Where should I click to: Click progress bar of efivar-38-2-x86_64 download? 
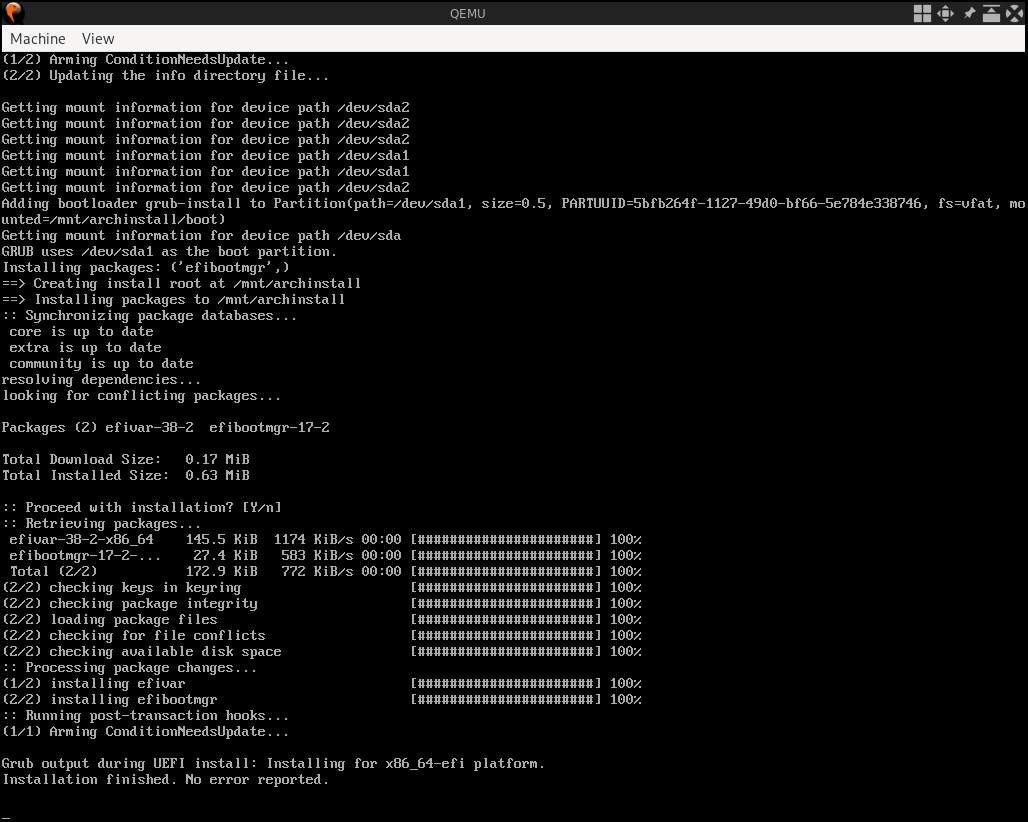click(505, 539)
